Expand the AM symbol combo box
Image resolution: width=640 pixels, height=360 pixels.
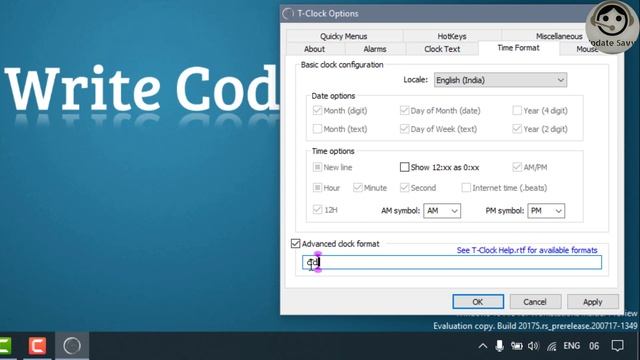pyautogui.click(x=442, y=211)
